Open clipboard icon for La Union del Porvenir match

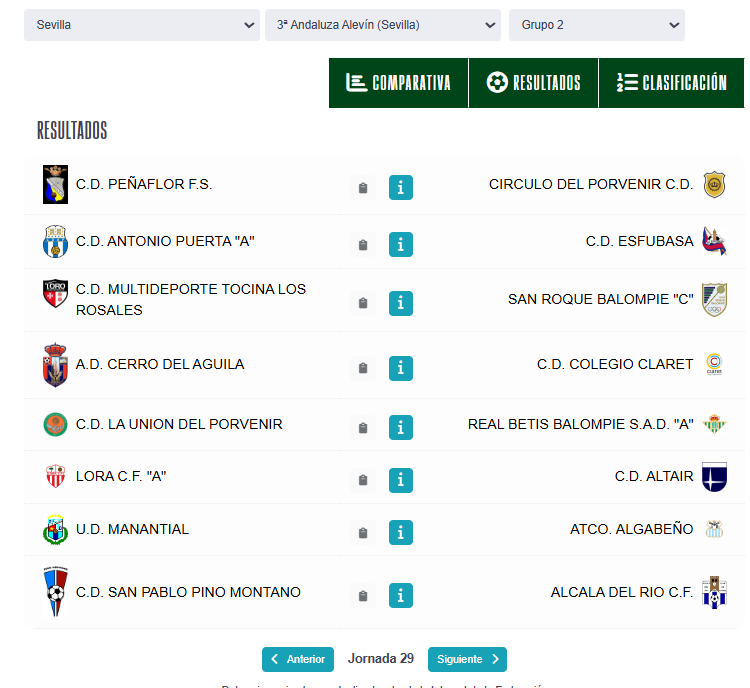coord(363,428)
